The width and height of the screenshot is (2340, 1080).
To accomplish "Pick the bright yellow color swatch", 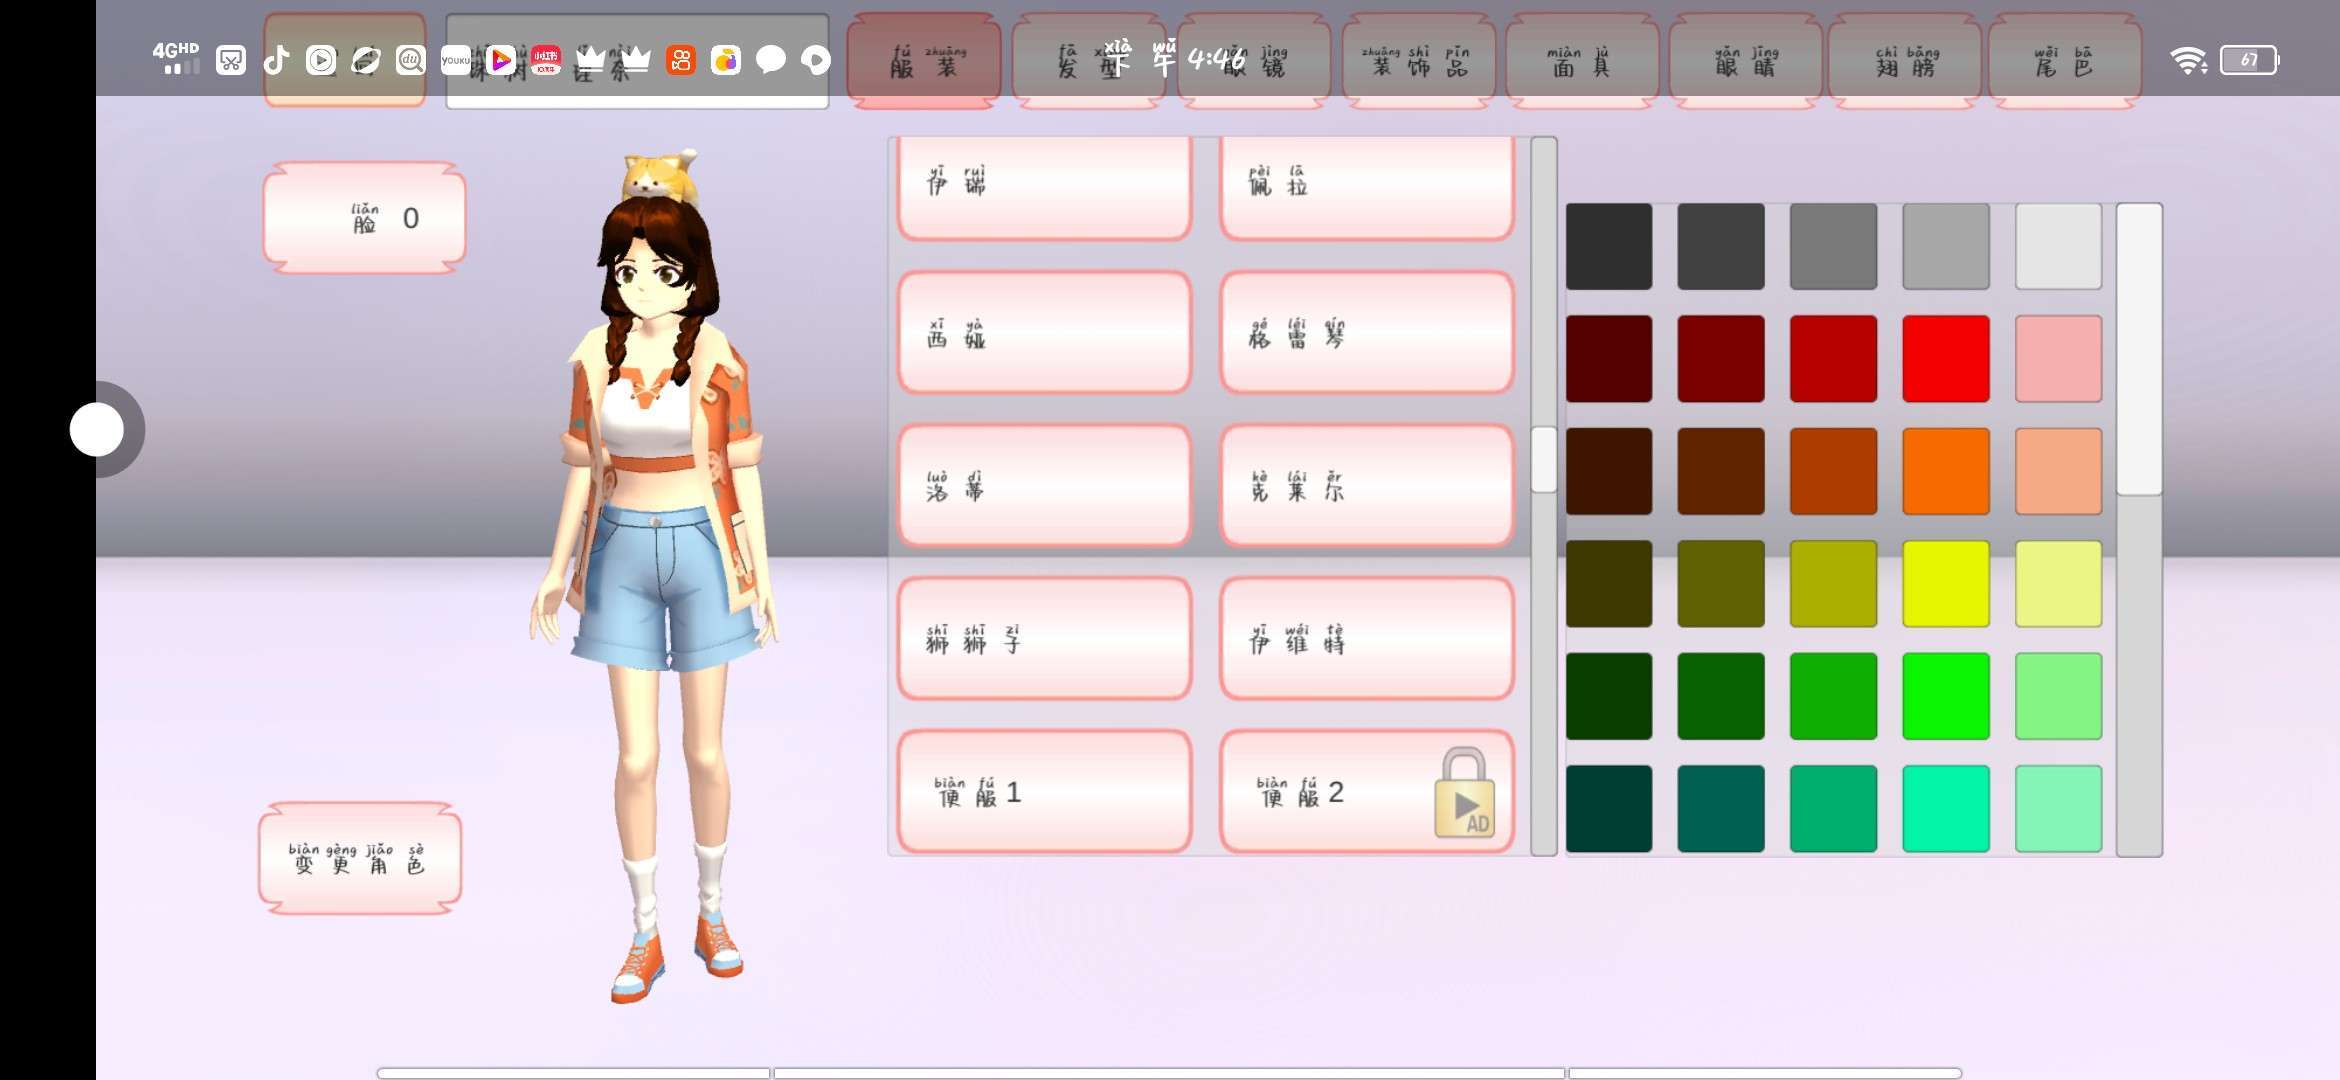I will 1945,584.
